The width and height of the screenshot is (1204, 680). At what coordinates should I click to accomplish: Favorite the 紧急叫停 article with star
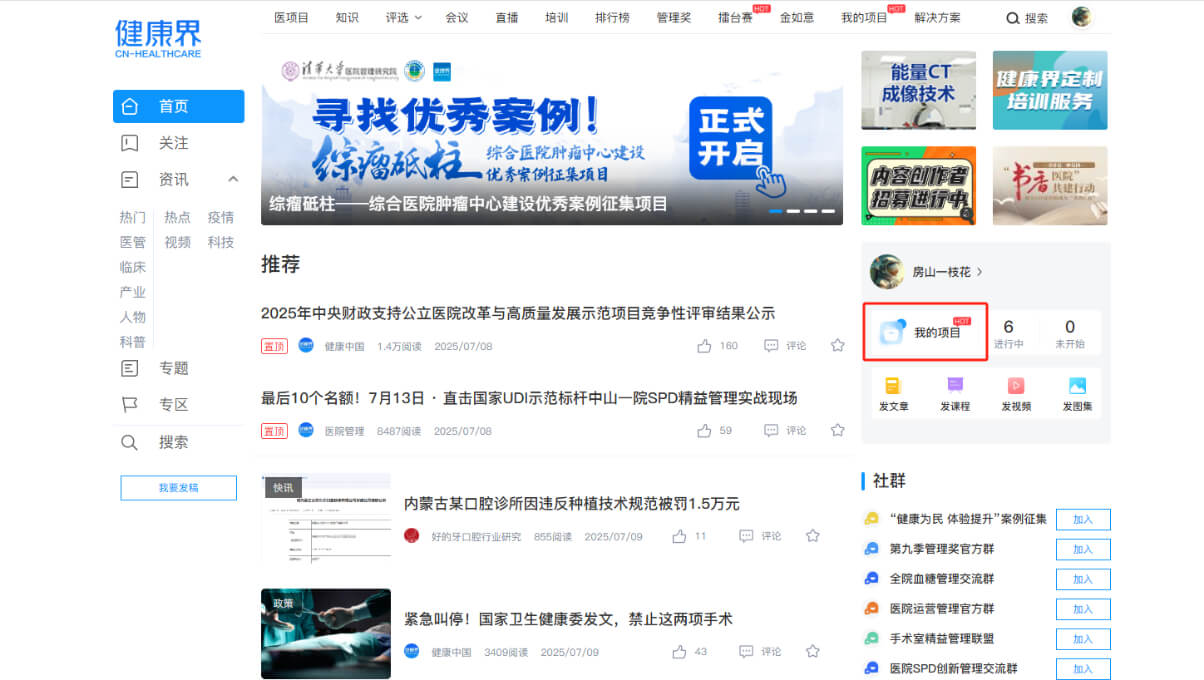(813, 652)
